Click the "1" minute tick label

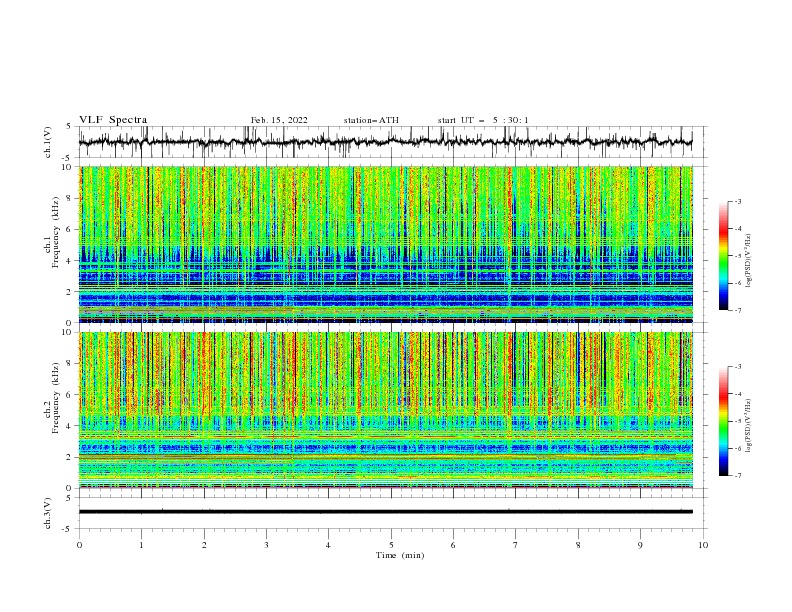click(x=141, y=545)
